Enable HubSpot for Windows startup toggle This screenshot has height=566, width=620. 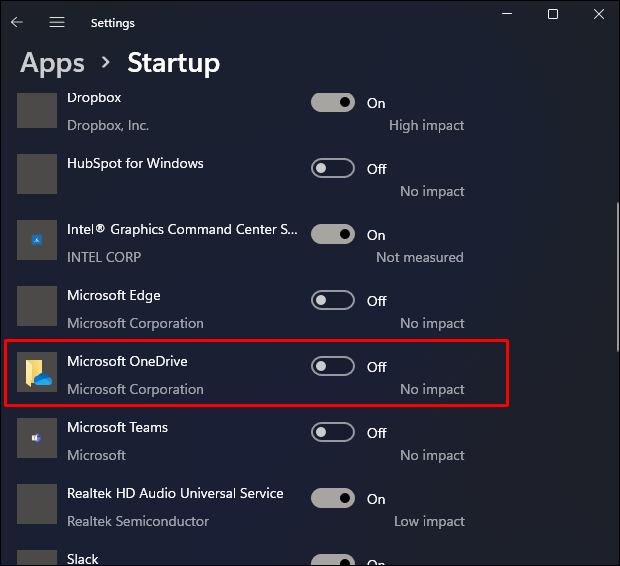(x=333, y=168)
